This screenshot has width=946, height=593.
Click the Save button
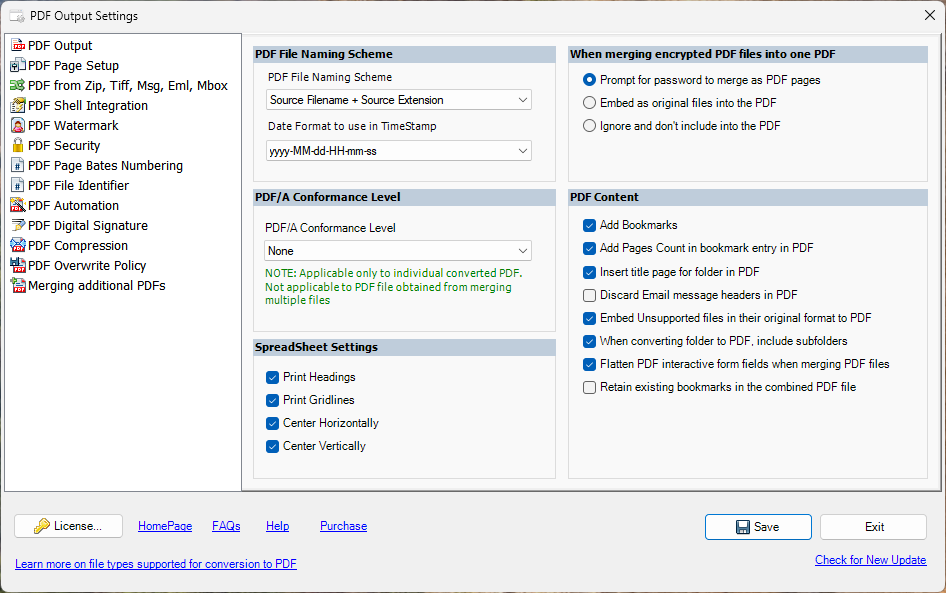[758, 527]
